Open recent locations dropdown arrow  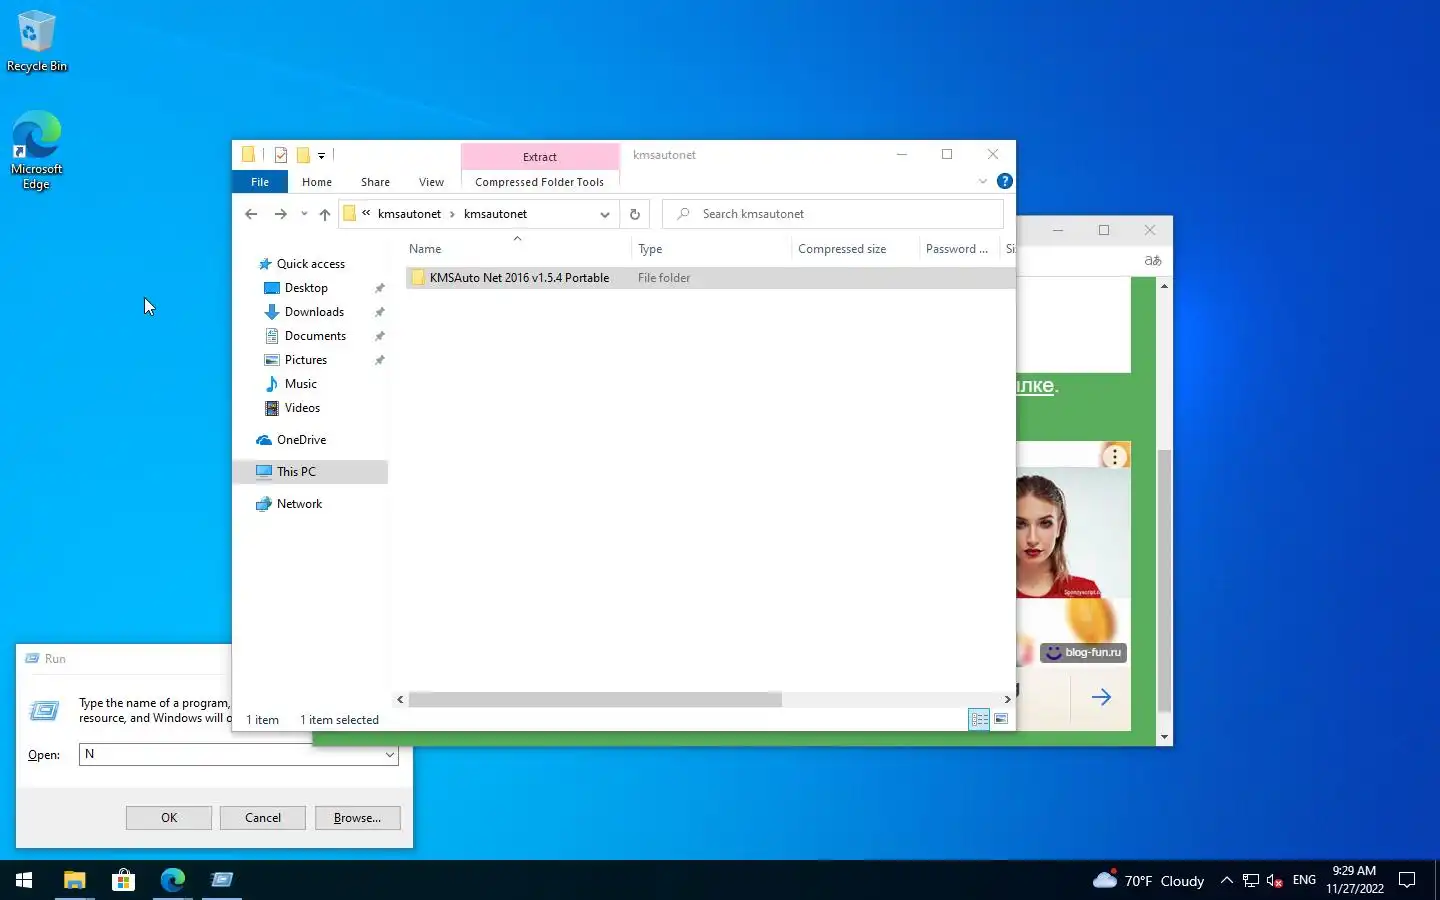tap(304, 214)
